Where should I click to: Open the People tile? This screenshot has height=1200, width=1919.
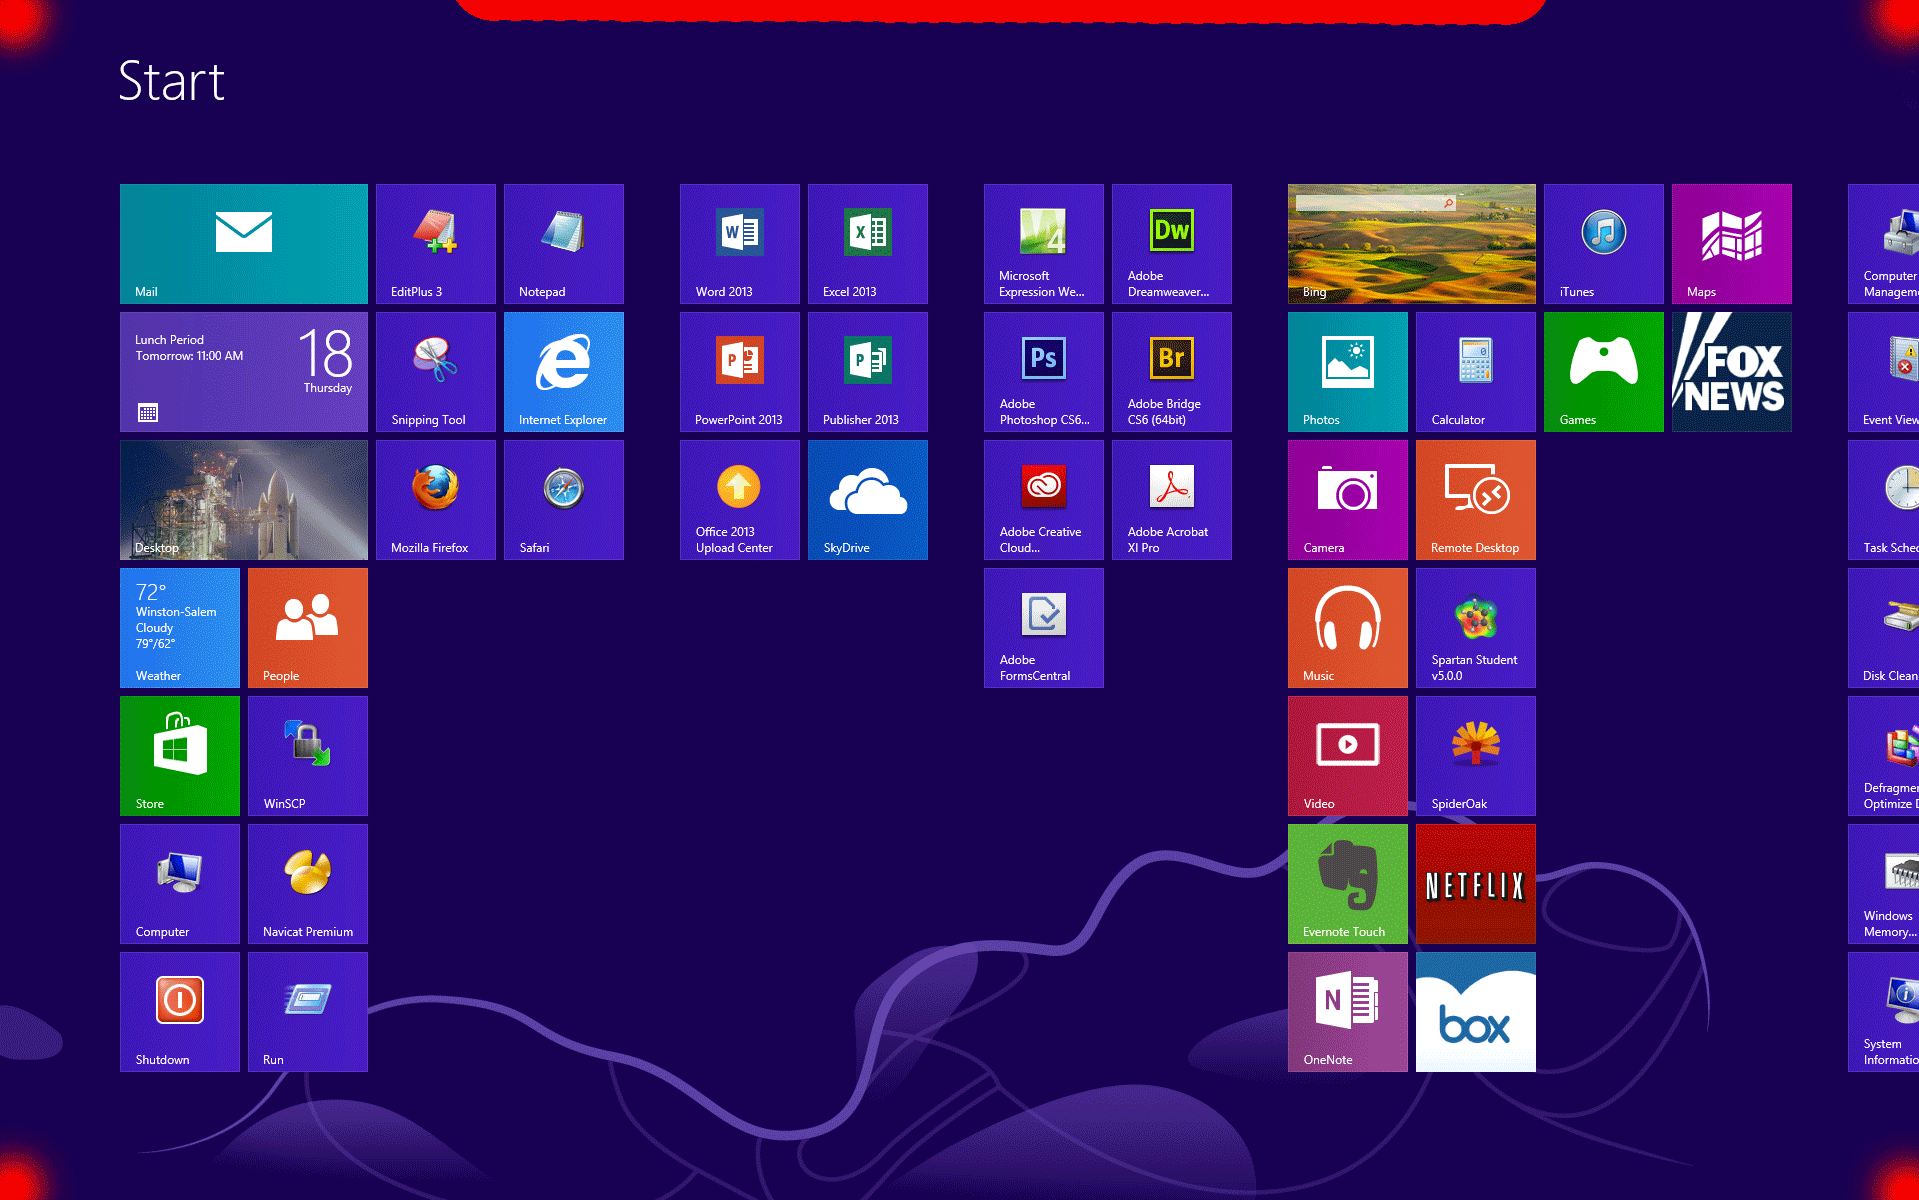click(x=308, y=628)
